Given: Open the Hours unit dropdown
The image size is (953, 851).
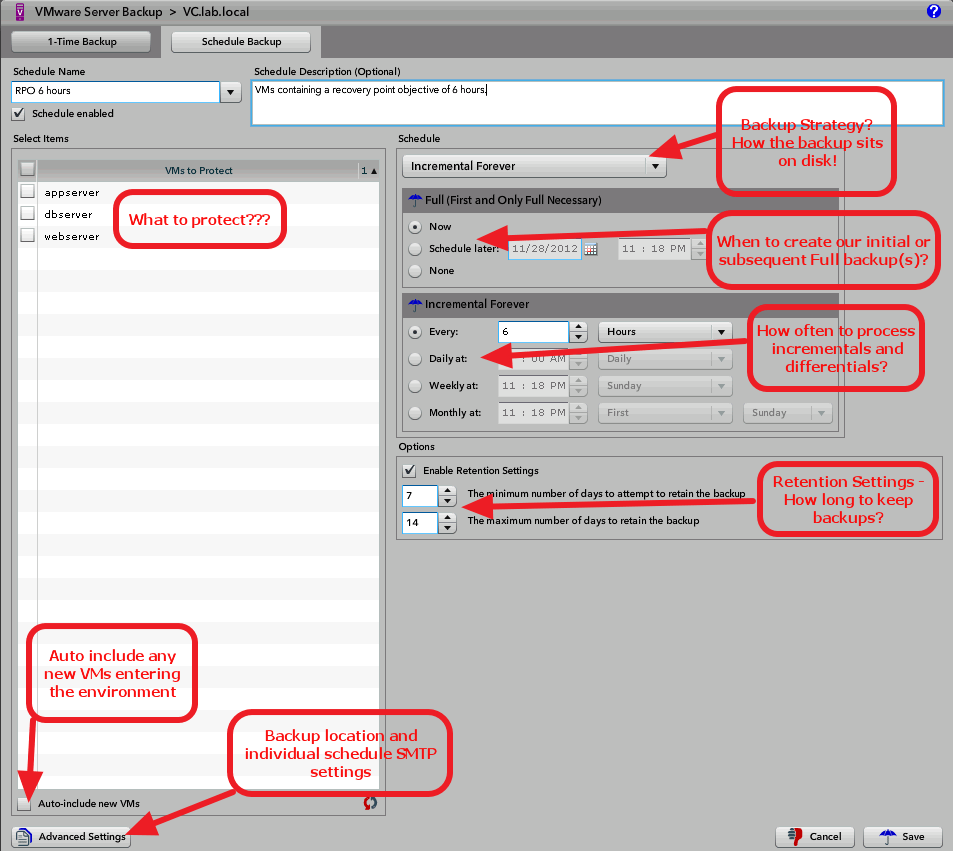Looking at the screenshot, I should (665, 332).
